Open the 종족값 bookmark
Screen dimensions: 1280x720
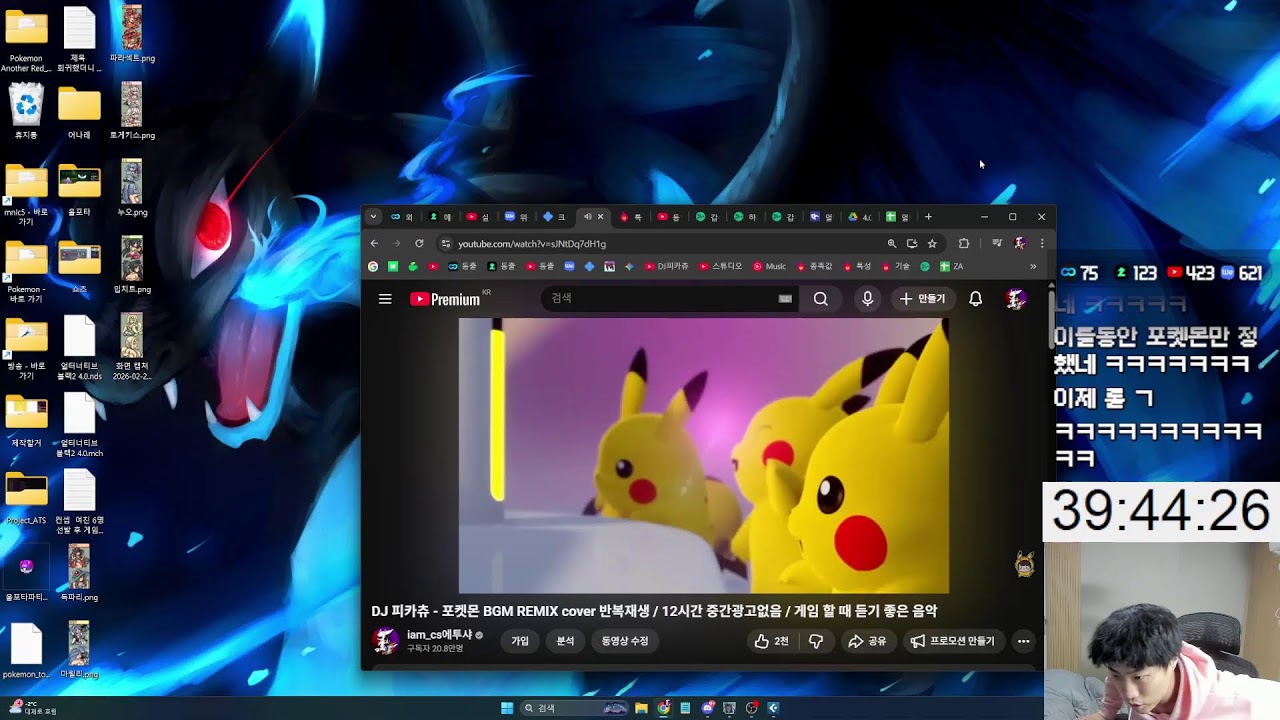coord(815,266)
